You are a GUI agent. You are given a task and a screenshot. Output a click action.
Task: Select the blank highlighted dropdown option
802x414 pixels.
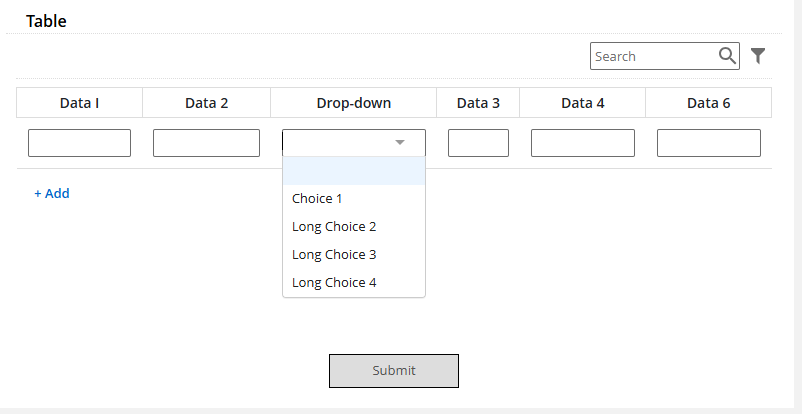tap(354, 171)
